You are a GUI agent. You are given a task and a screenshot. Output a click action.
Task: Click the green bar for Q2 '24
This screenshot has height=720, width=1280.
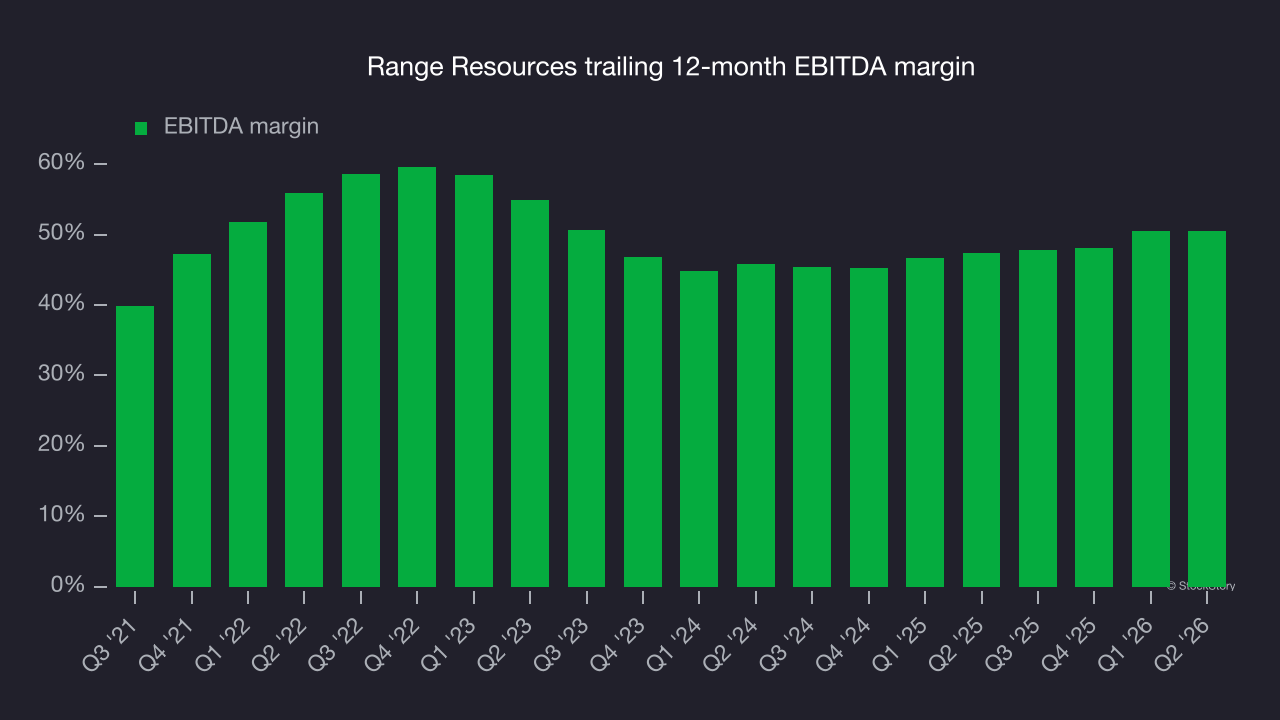pos(756,425)
